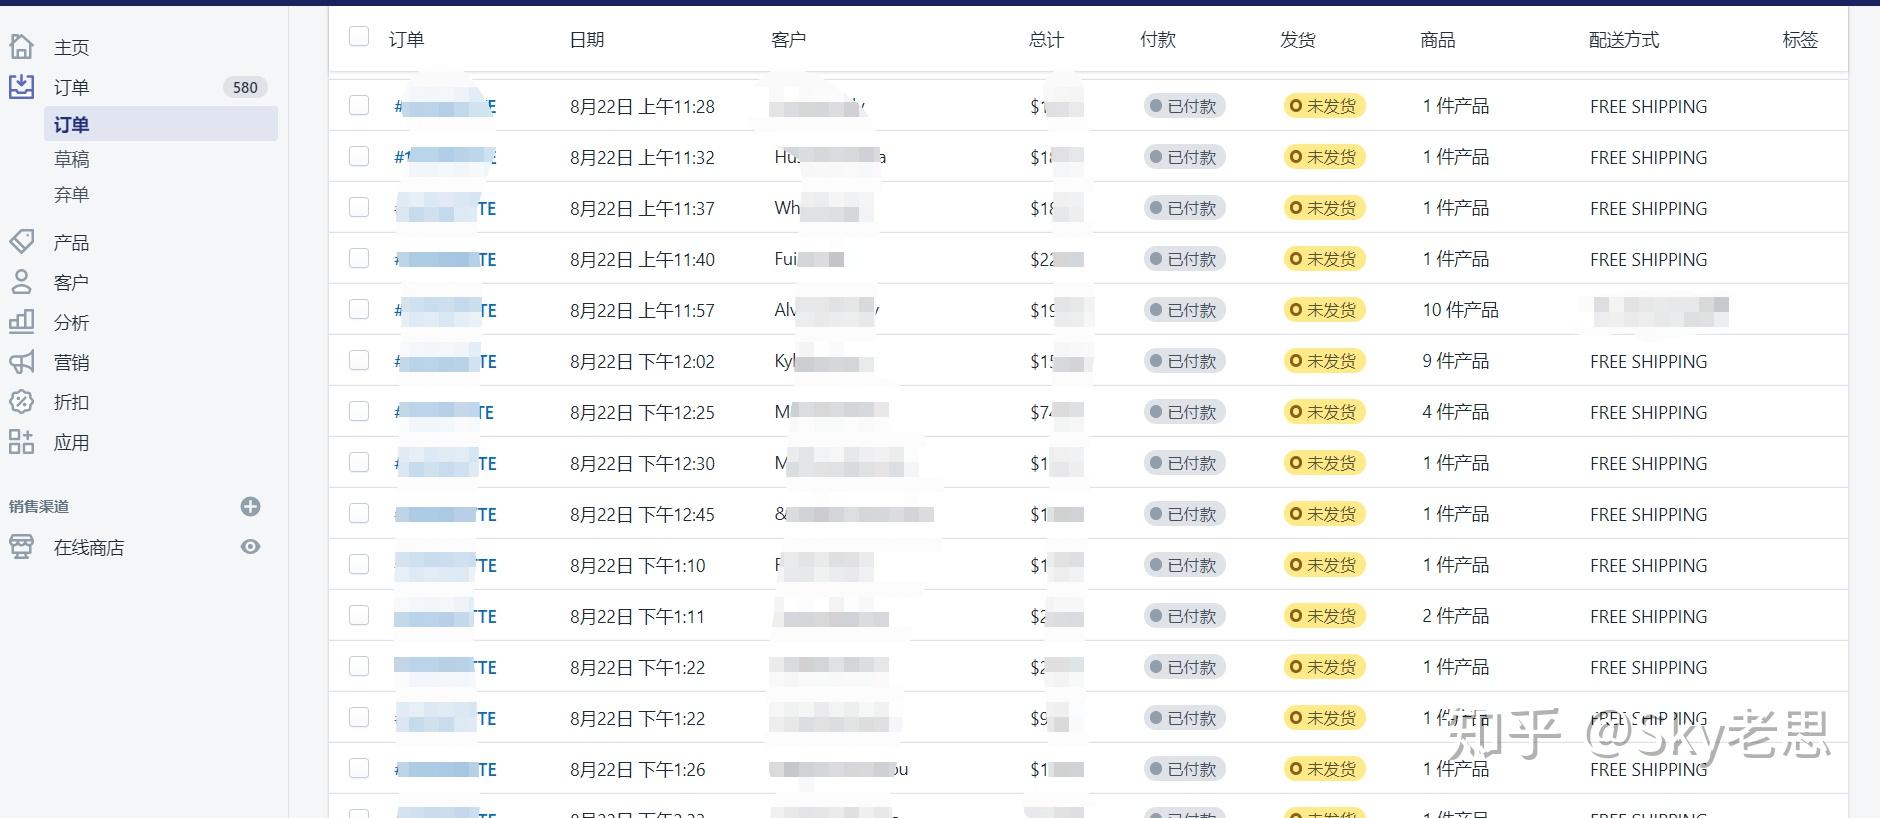Check the order from 上午11:28
Screen dimensions: 1880x818
(x=359, y=105)
